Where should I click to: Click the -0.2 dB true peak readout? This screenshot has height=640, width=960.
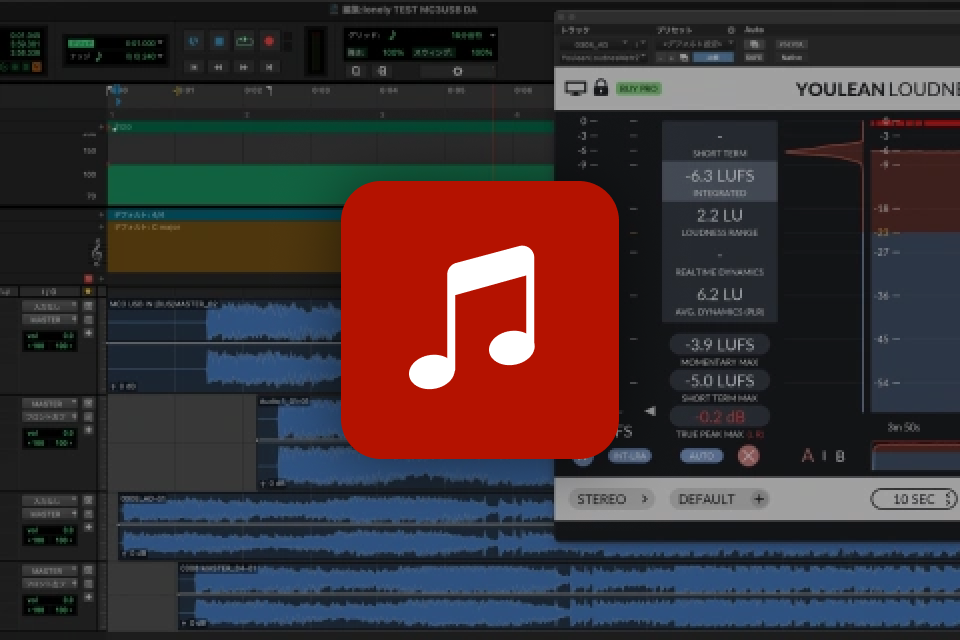(x=720, y=417)
